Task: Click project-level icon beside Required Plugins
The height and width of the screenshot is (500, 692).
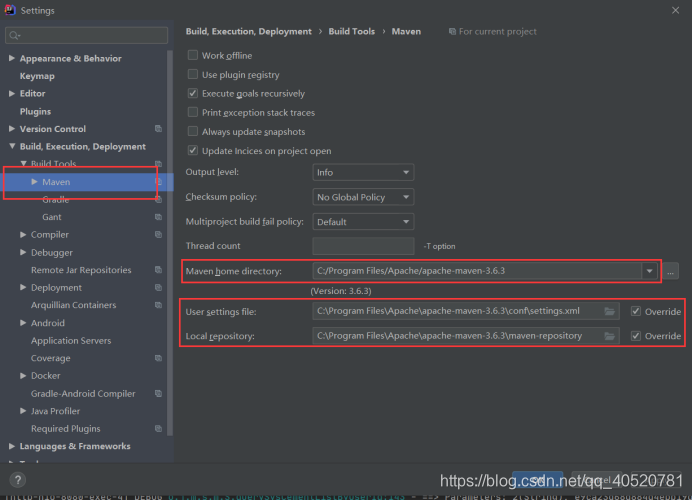Action: [x=158, y=429]
